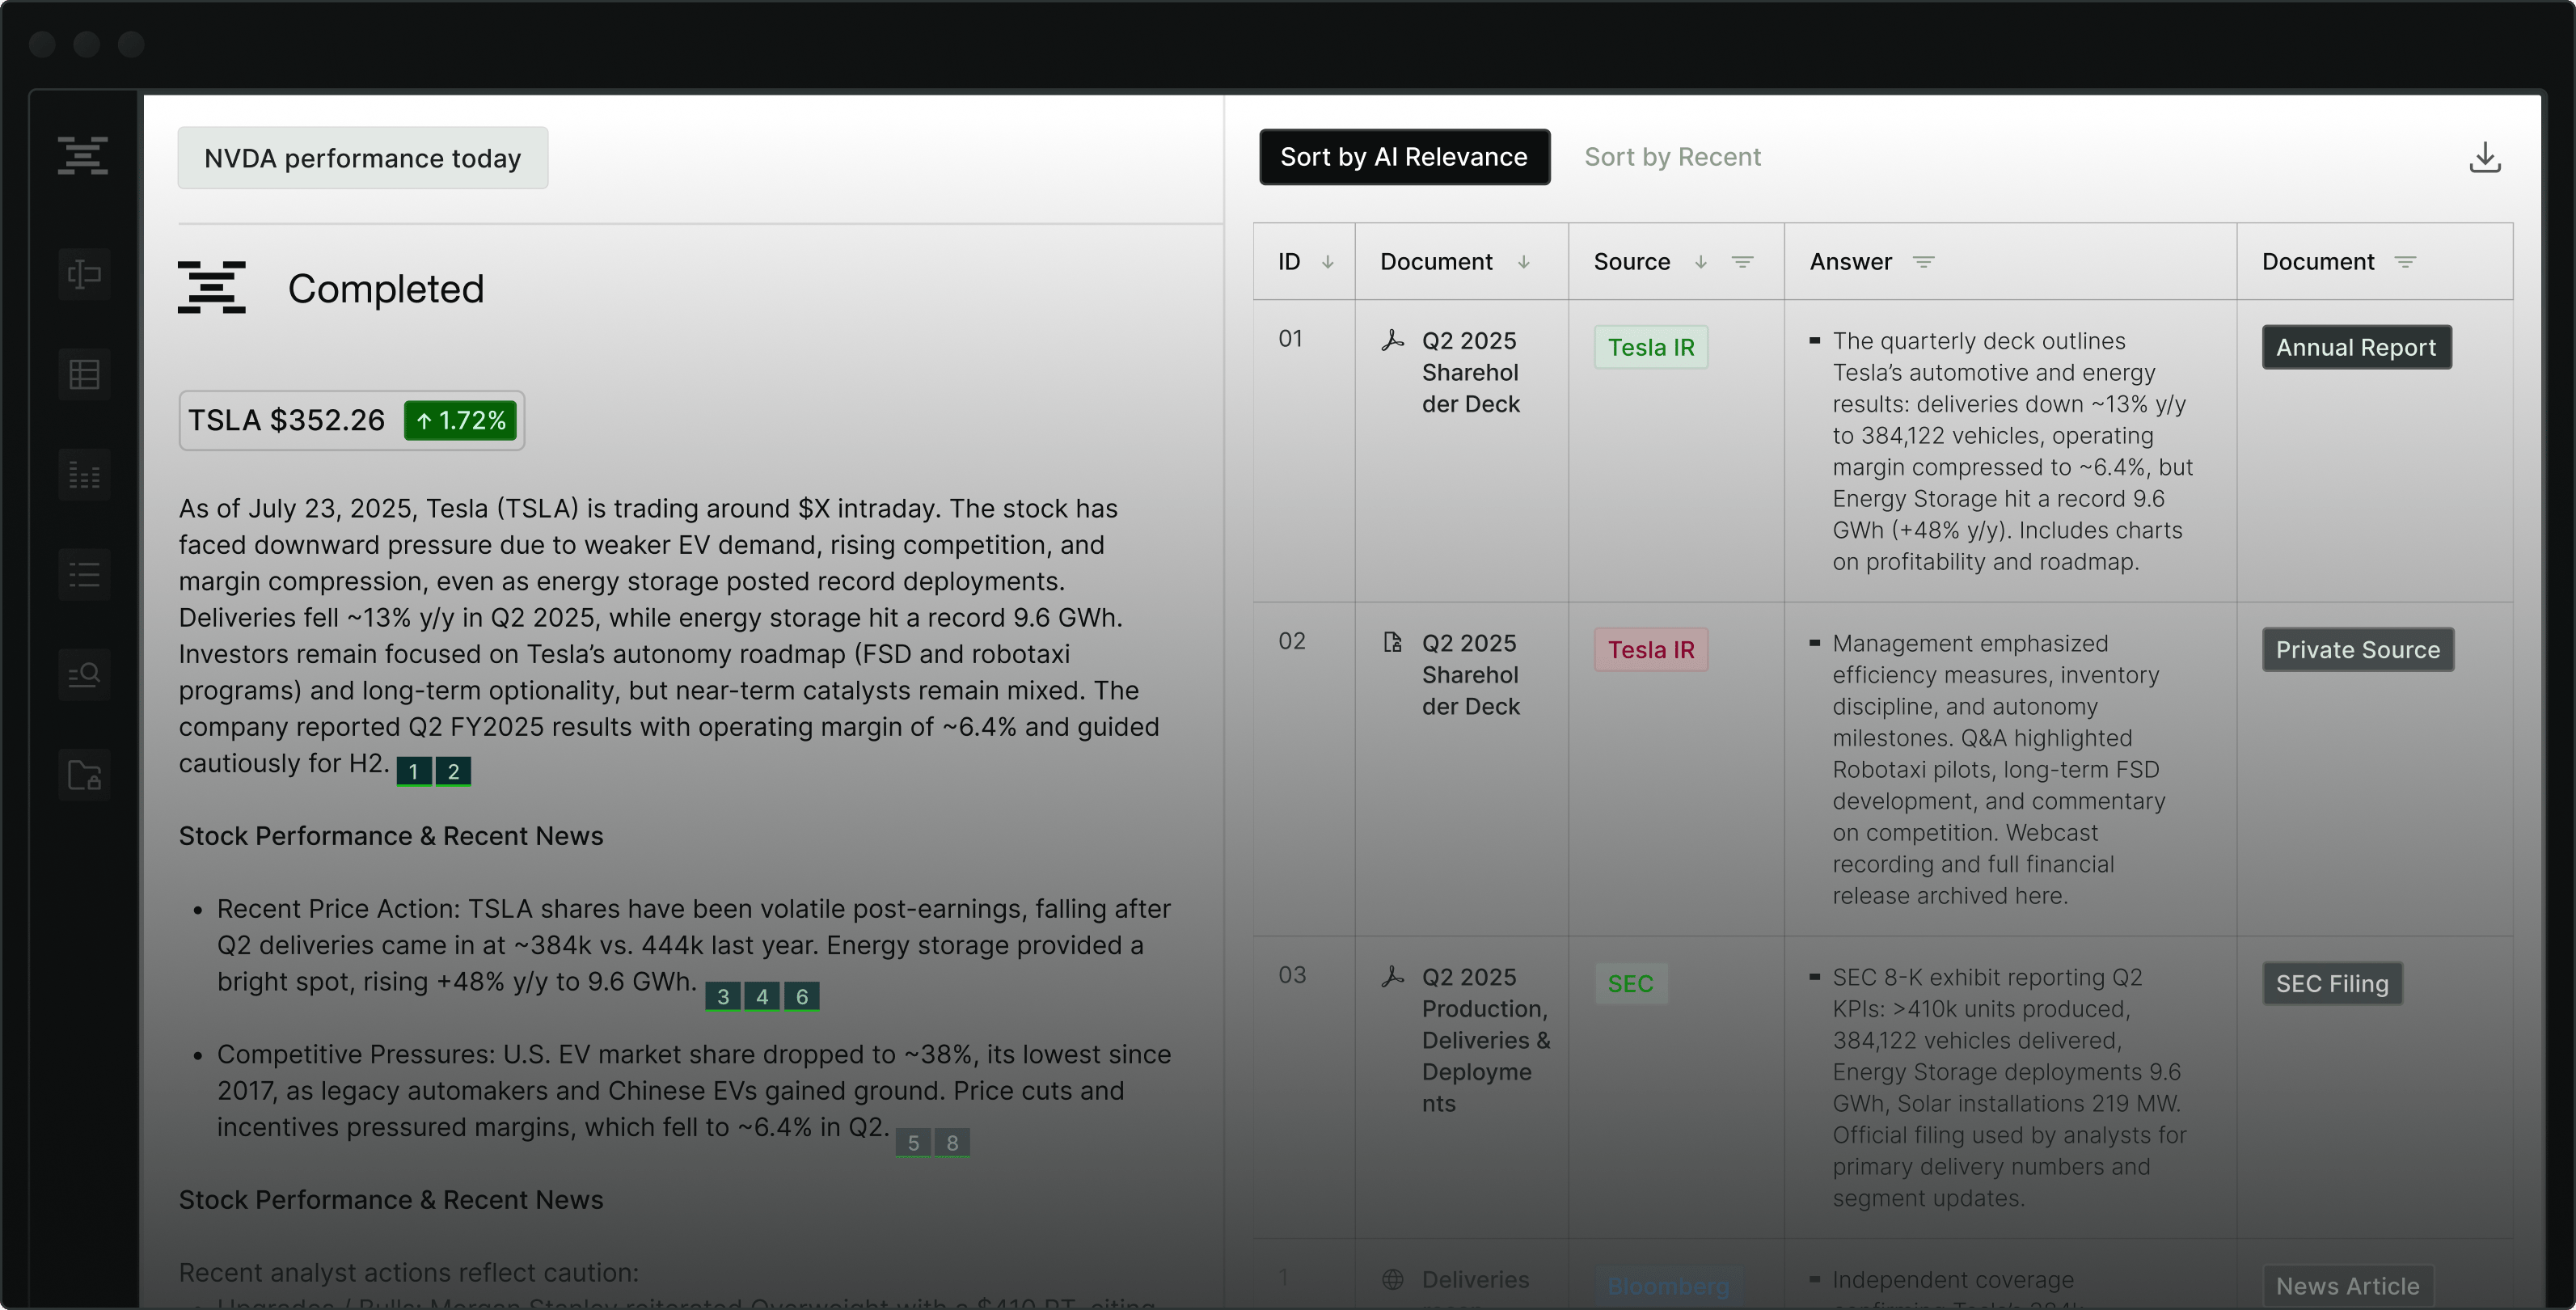Sort table by ID column arrow

(1328, 262)
